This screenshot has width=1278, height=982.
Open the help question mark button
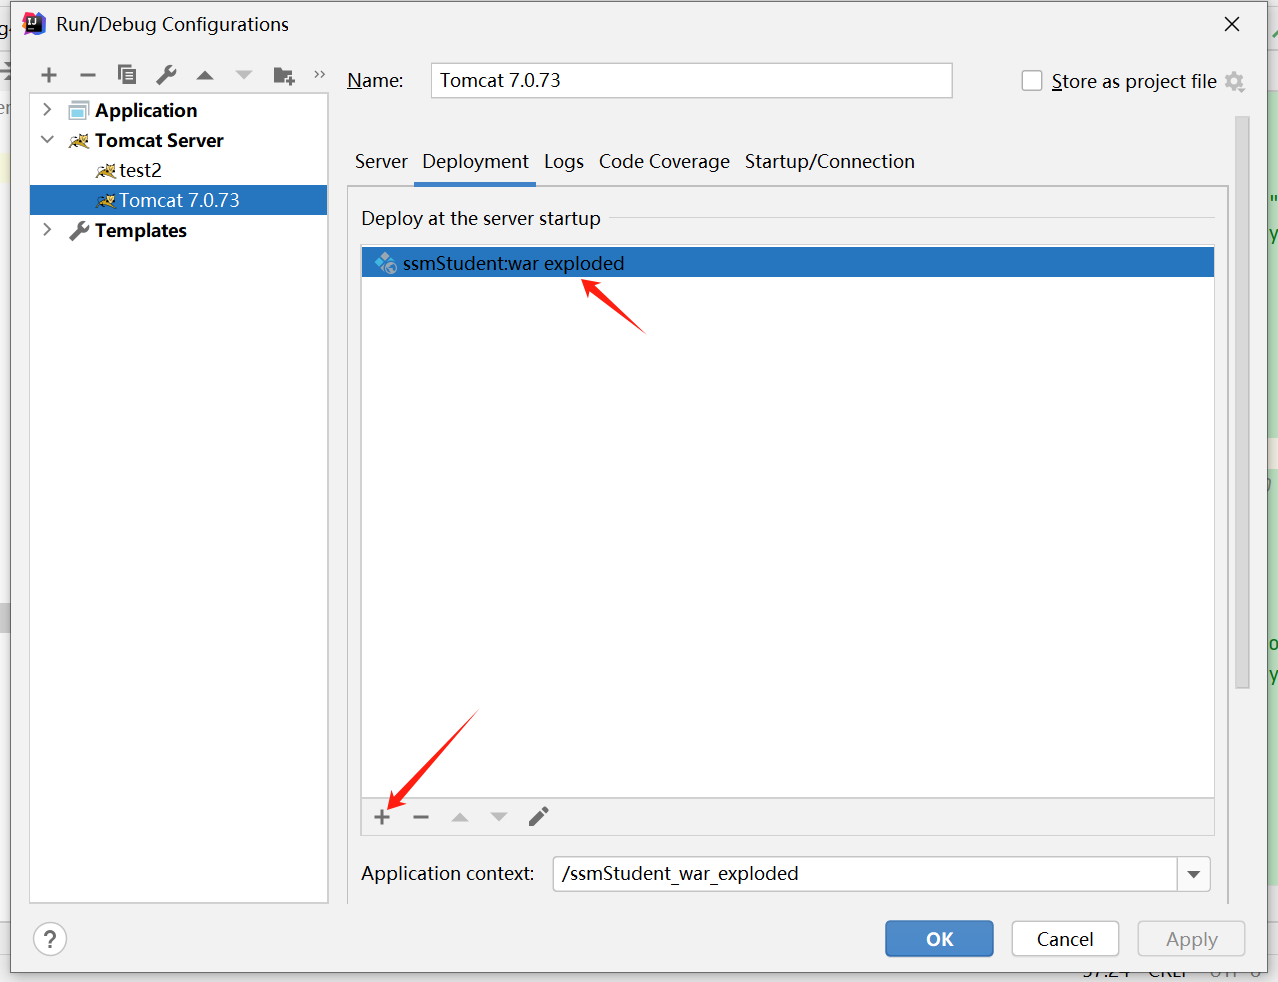[x=50, y=939]
